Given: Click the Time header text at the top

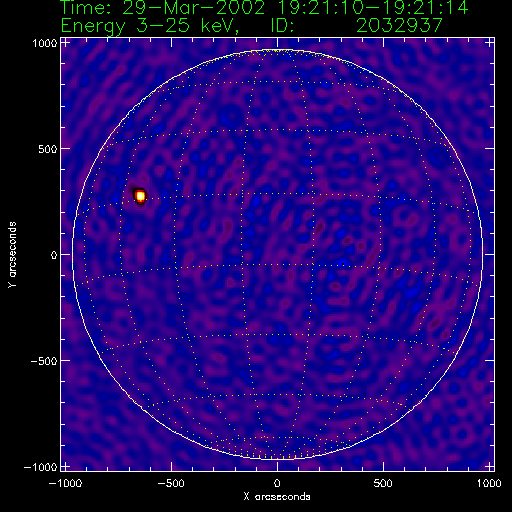Looking at the screenshot, I should [x=264, y=8].
